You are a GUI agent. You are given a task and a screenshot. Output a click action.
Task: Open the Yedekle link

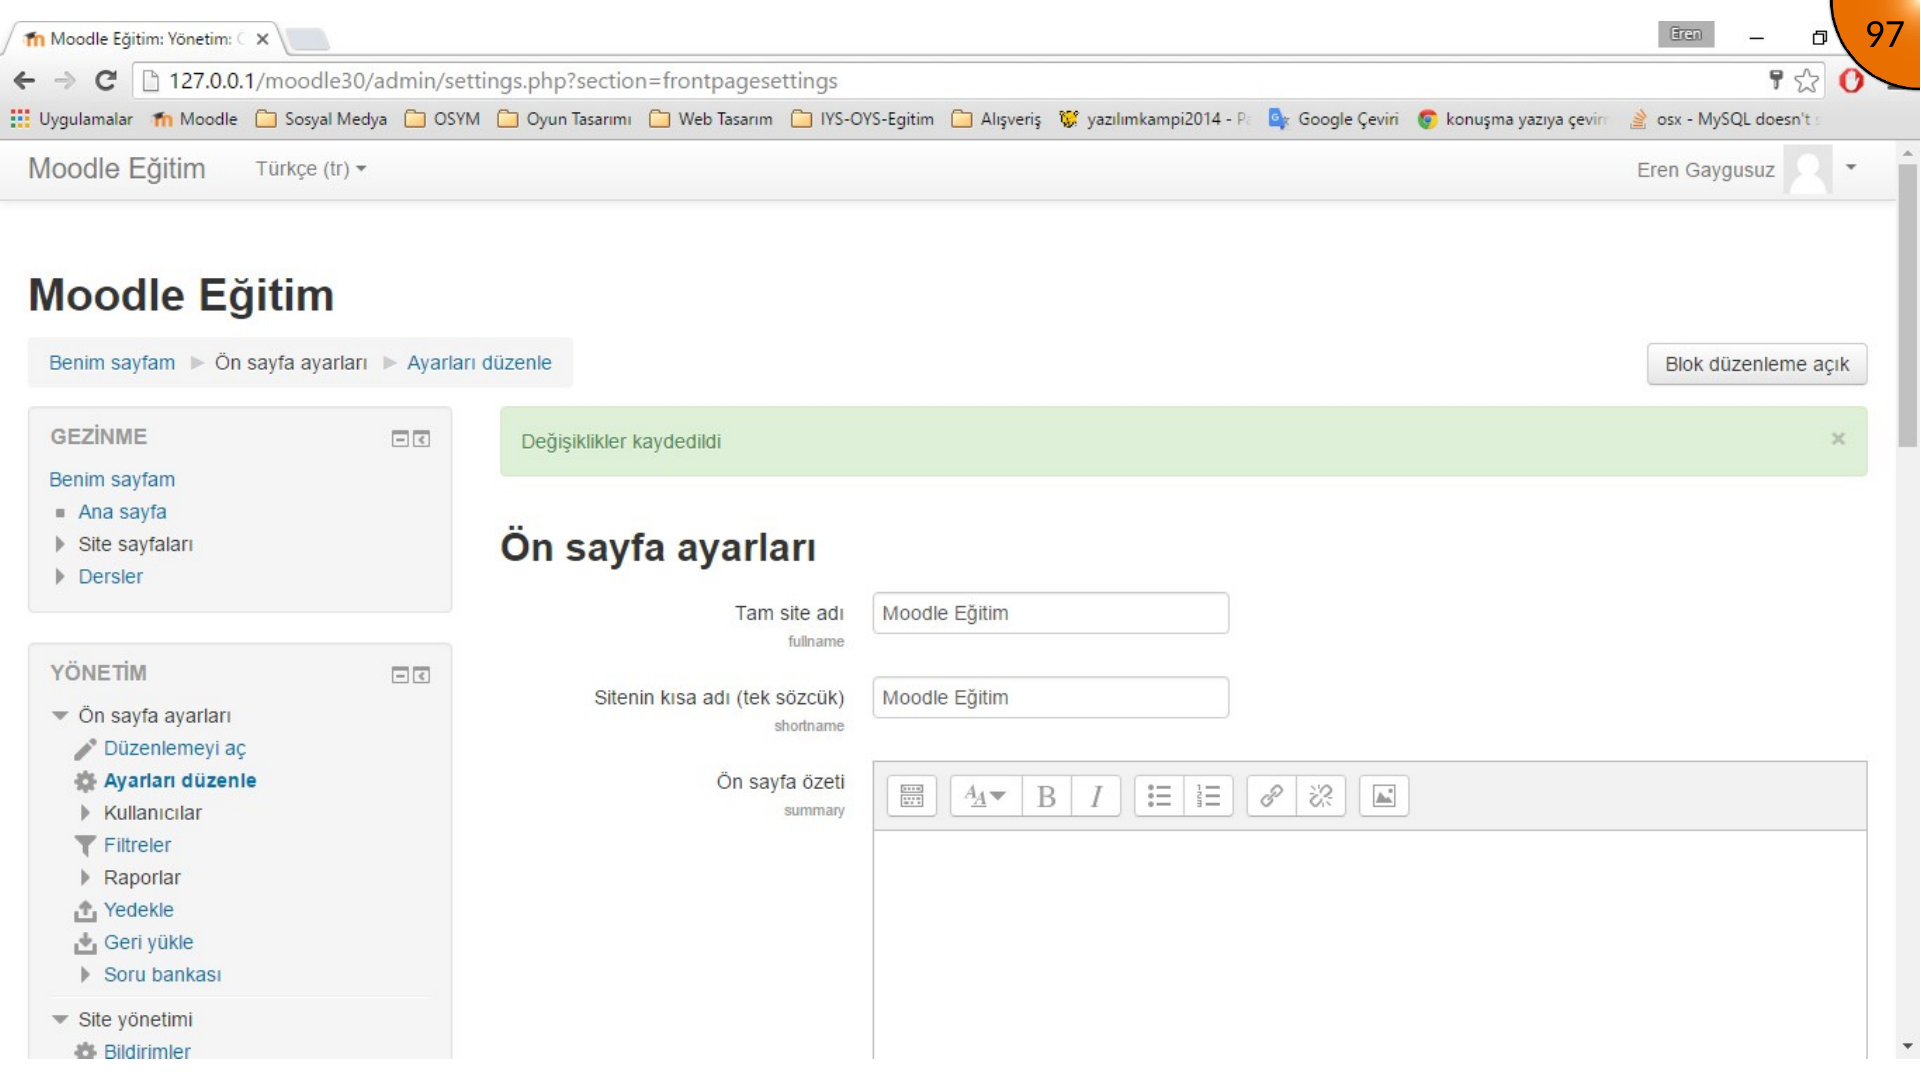139,911
